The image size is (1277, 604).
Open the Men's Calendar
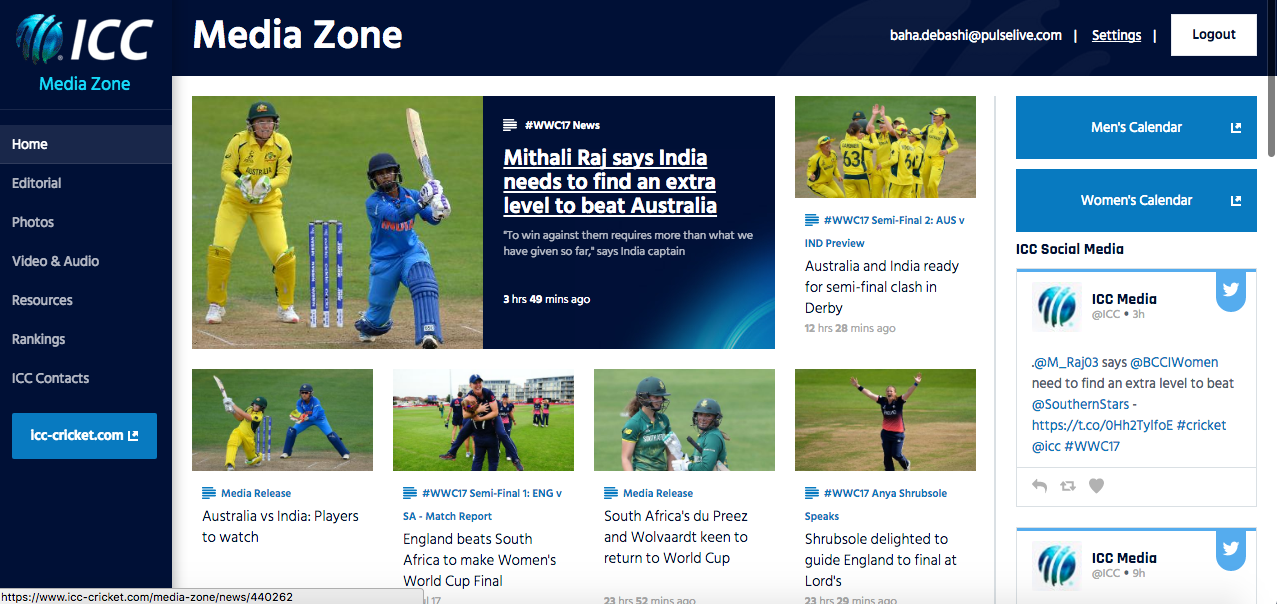coord(1136,127)
